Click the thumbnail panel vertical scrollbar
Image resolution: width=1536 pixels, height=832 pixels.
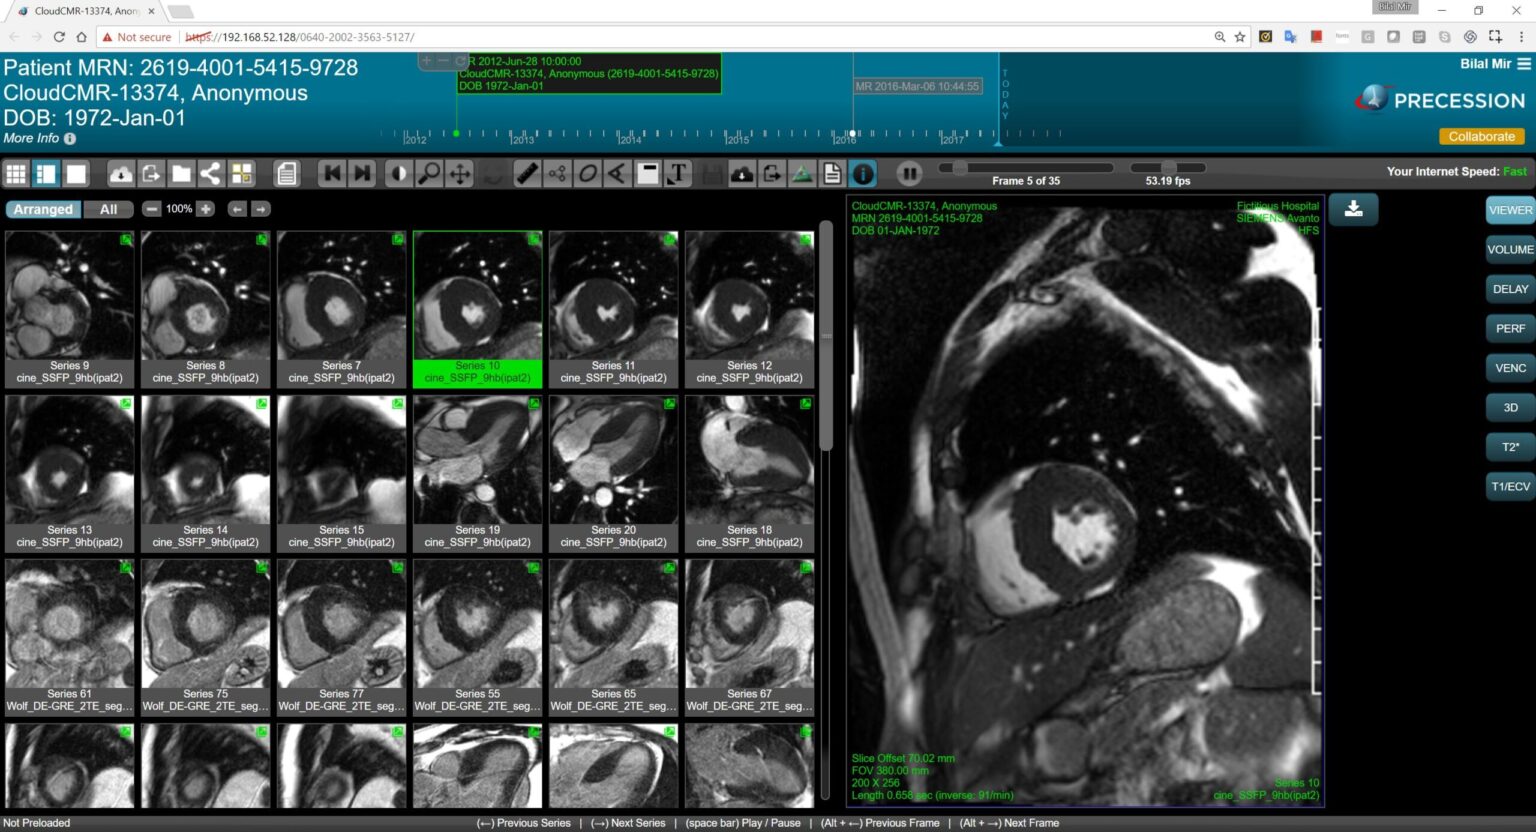(x=826, y=336)
